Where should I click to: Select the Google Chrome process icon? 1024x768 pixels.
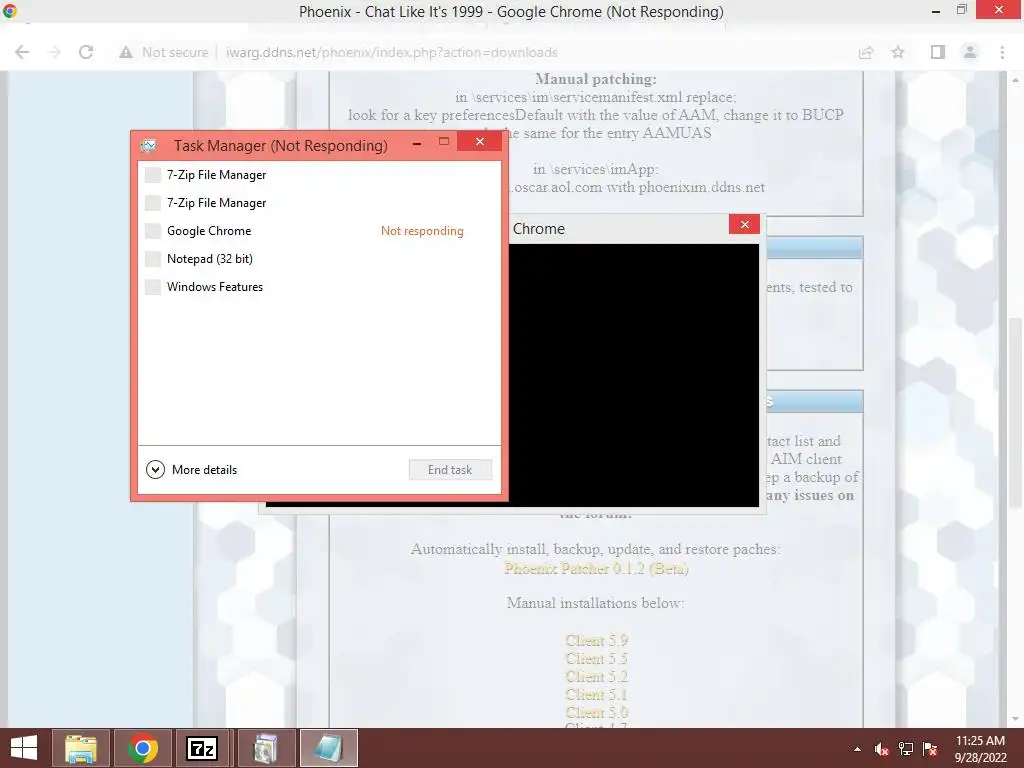[153, 231]
